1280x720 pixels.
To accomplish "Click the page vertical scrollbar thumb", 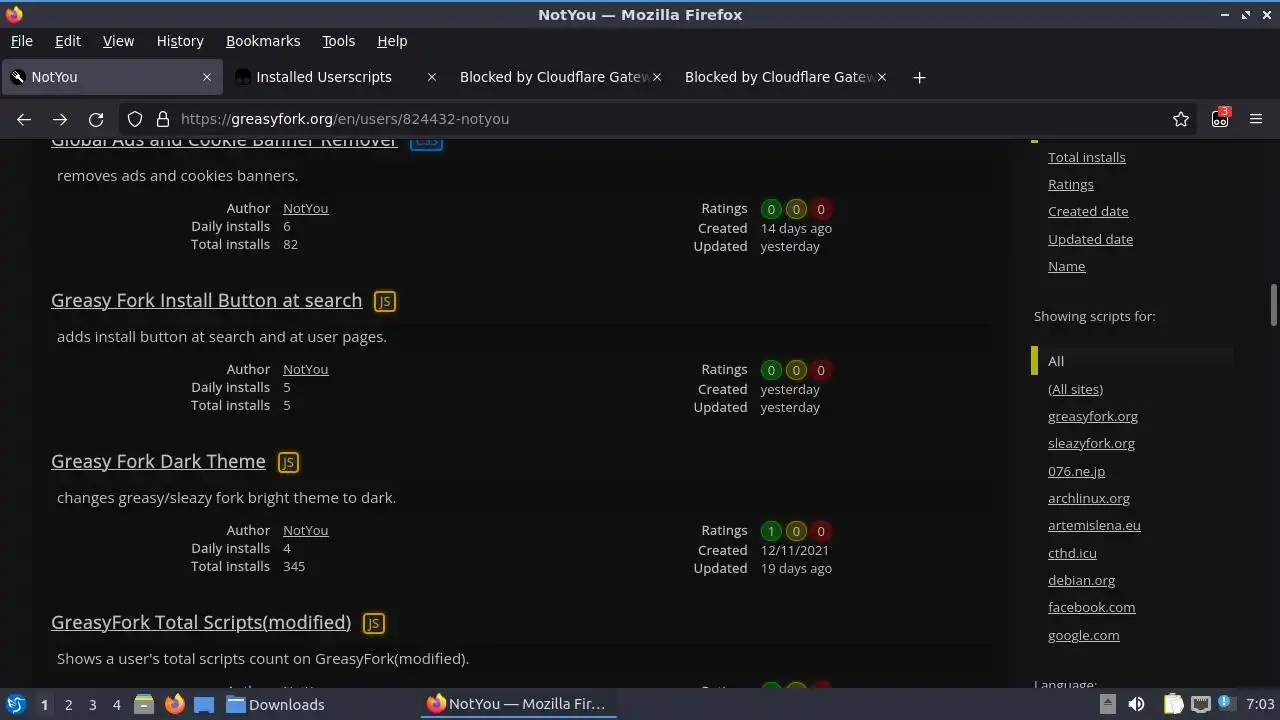I will tap(1274, 305).
